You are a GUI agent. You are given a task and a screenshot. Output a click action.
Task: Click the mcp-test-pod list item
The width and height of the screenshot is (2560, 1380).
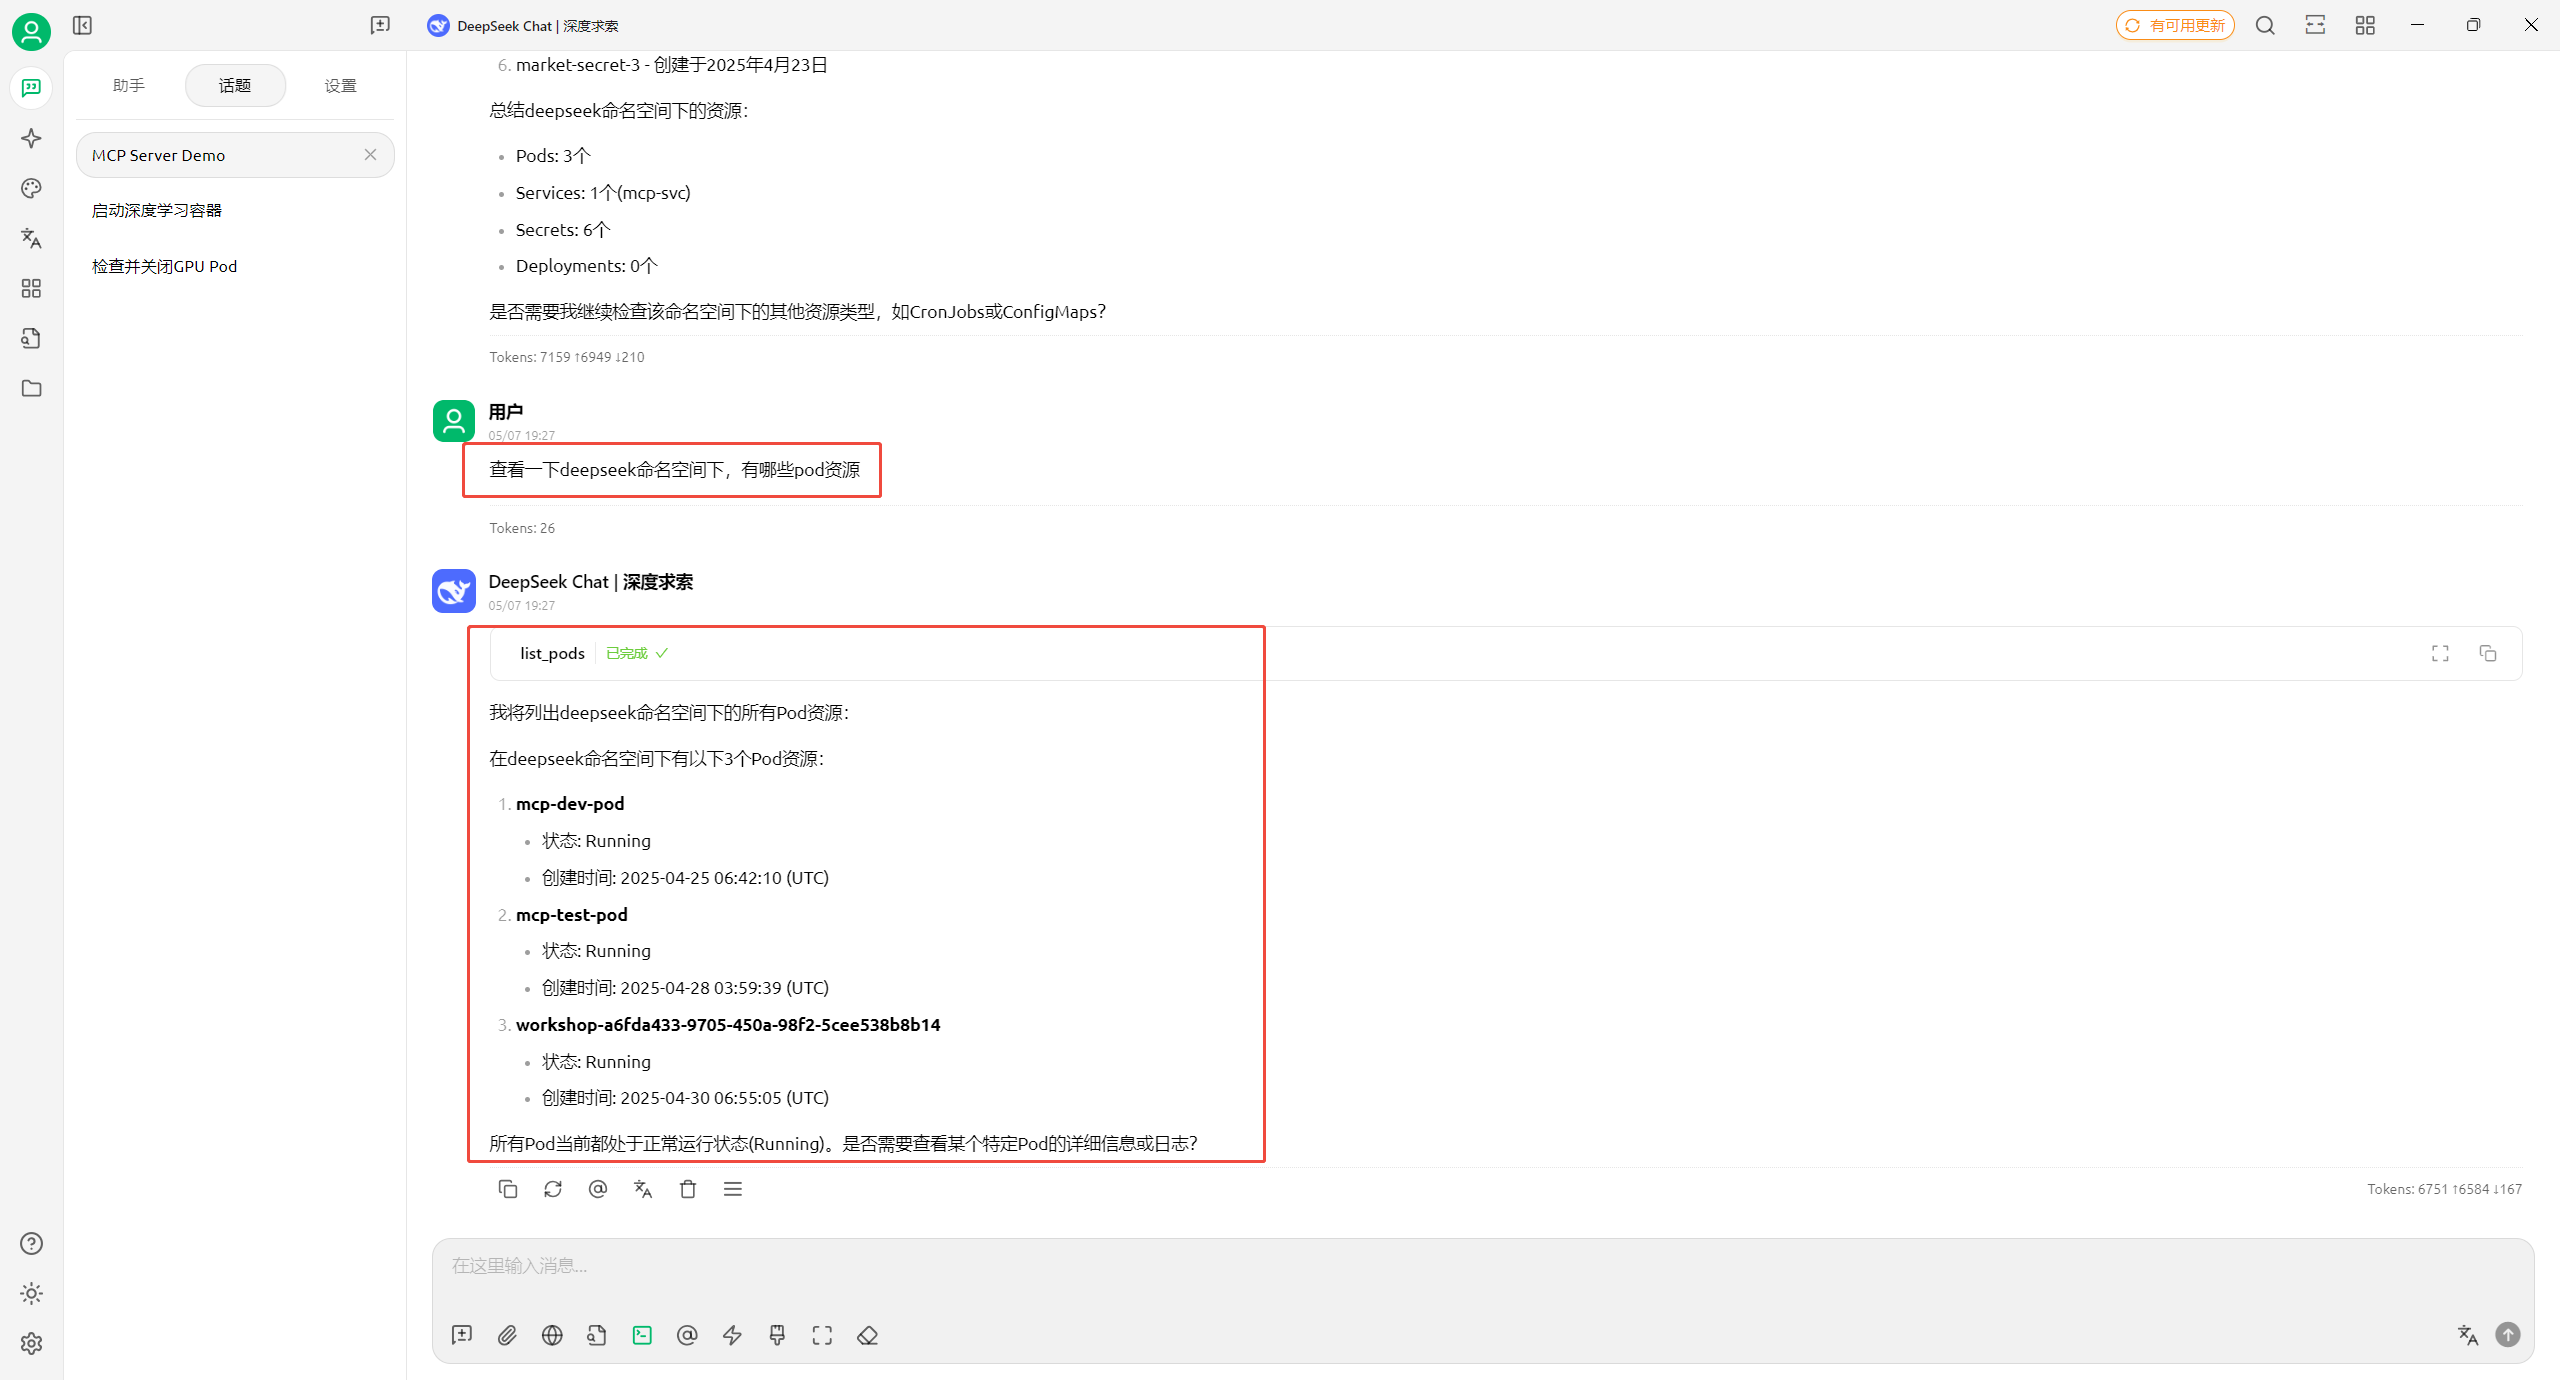pos(572,915)
